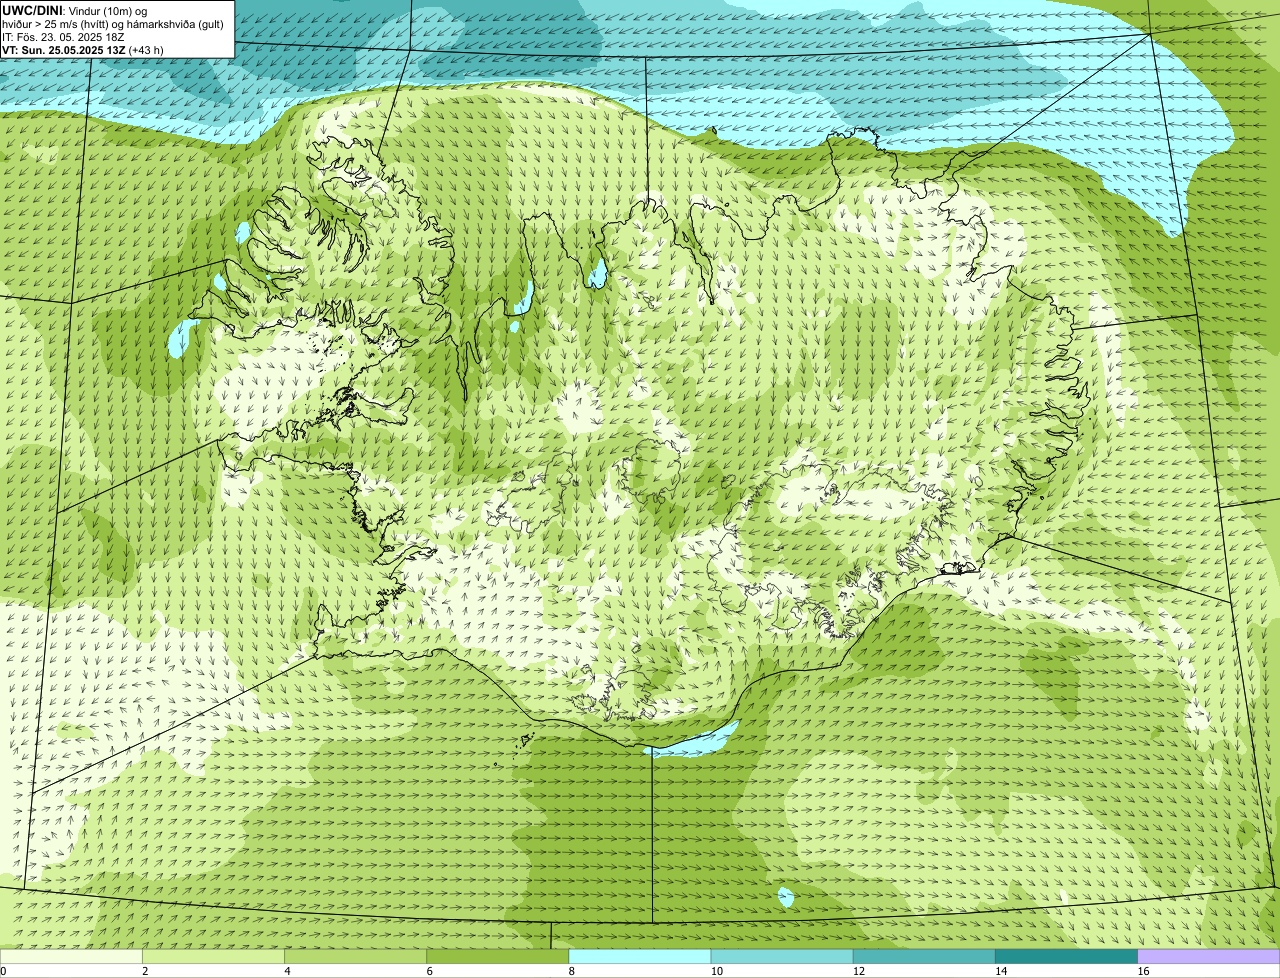Click the "VT: Sun. 25.05.2025 13Z (+43 h)" line
This screenshot has width=1280, height=978.
83,49
